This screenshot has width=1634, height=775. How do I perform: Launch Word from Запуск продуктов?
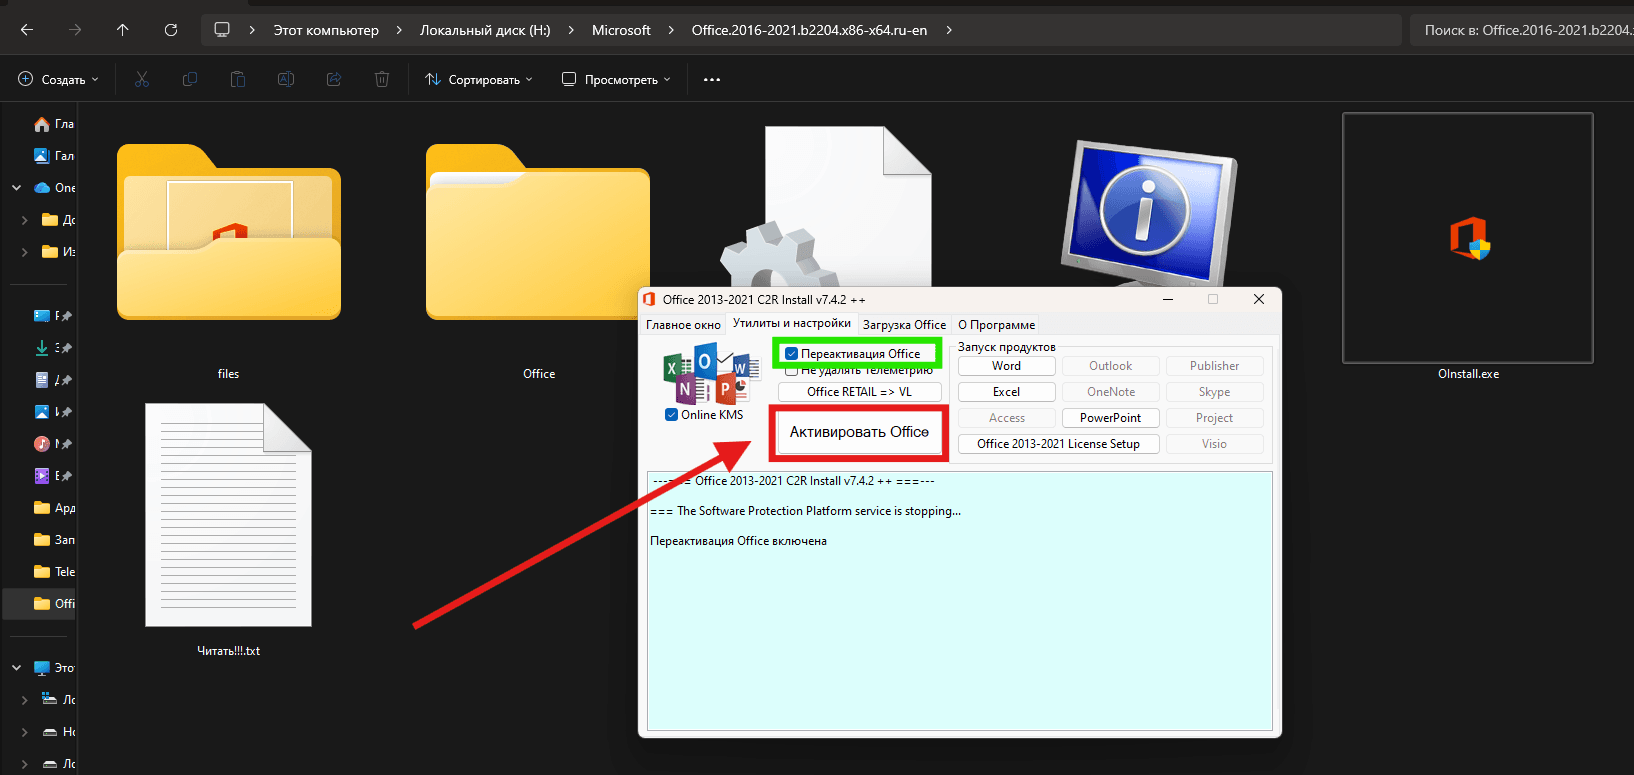[1006, 366]
